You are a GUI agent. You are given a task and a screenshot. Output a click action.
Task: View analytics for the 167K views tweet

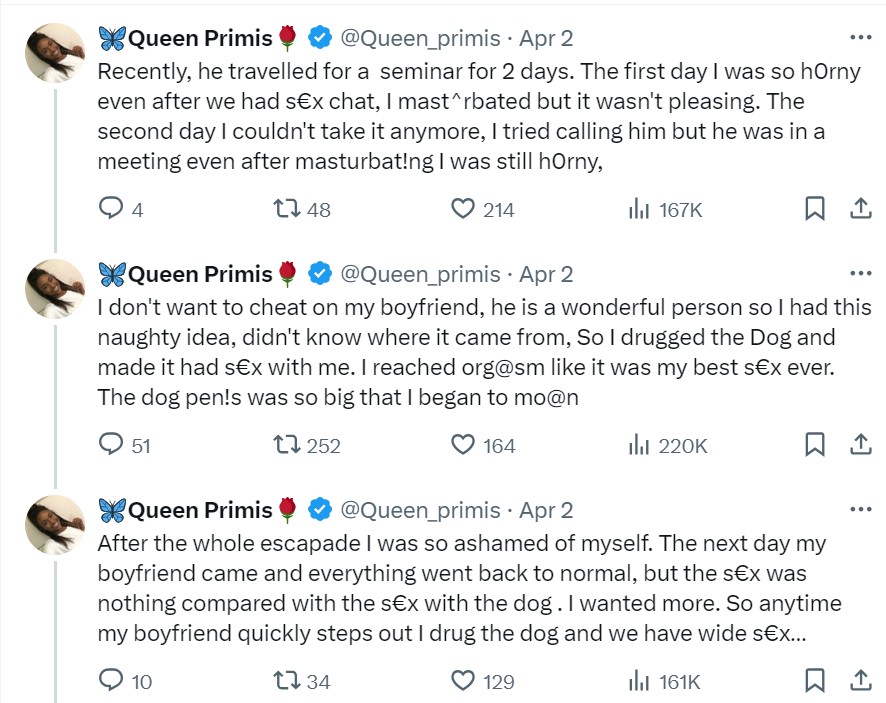pos(639,209)
